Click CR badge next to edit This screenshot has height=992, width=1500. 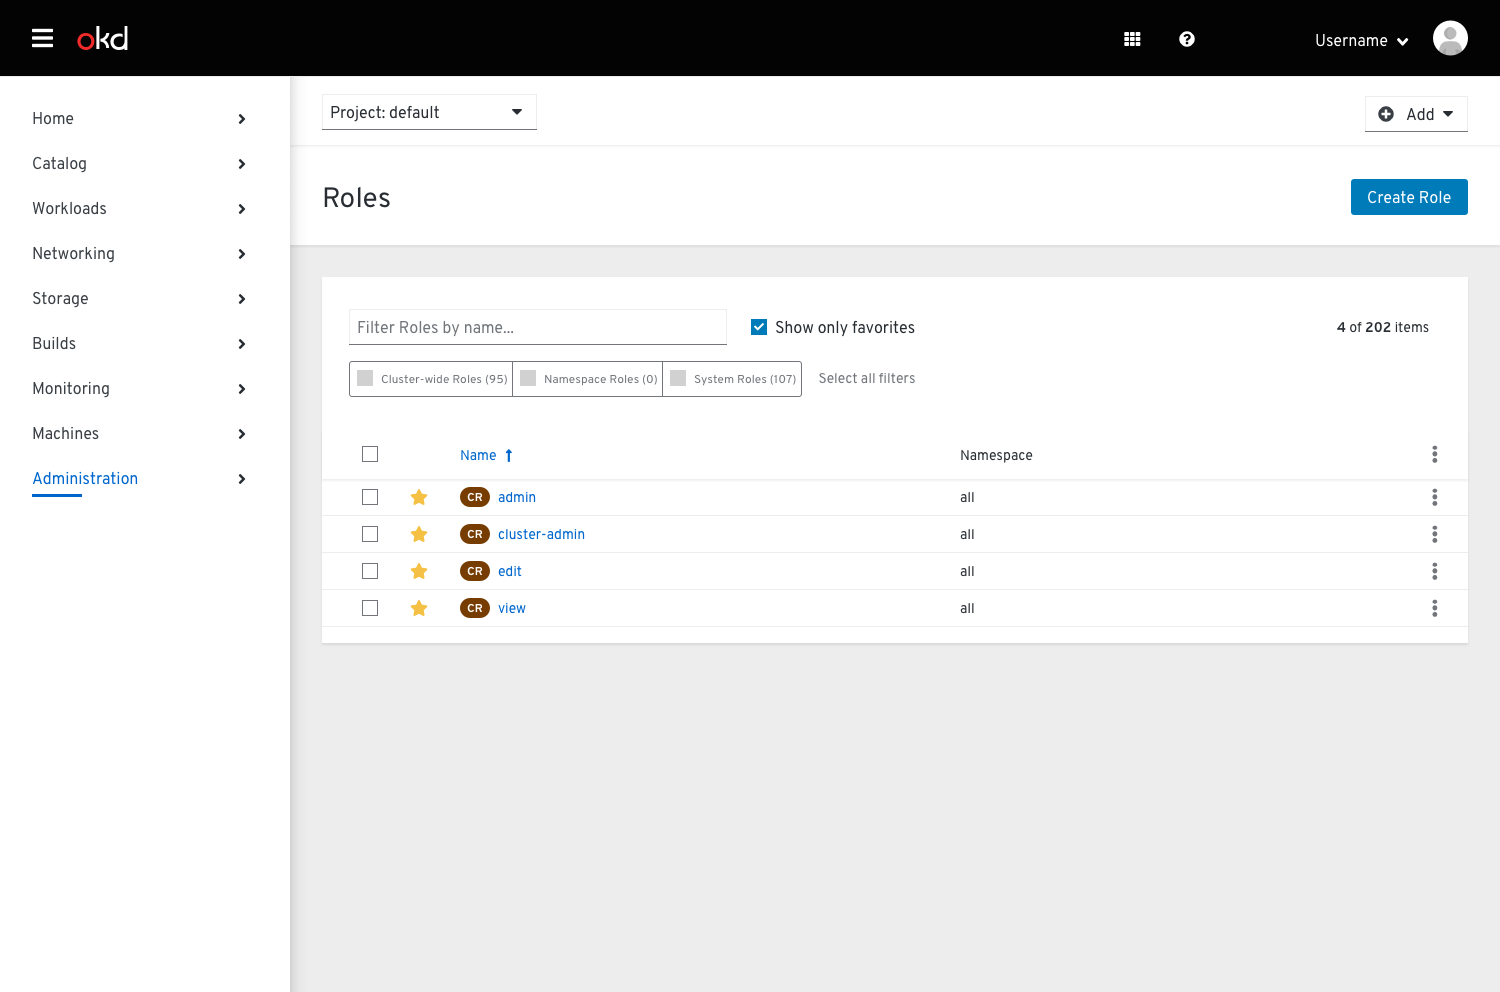[x=475, y=571]
